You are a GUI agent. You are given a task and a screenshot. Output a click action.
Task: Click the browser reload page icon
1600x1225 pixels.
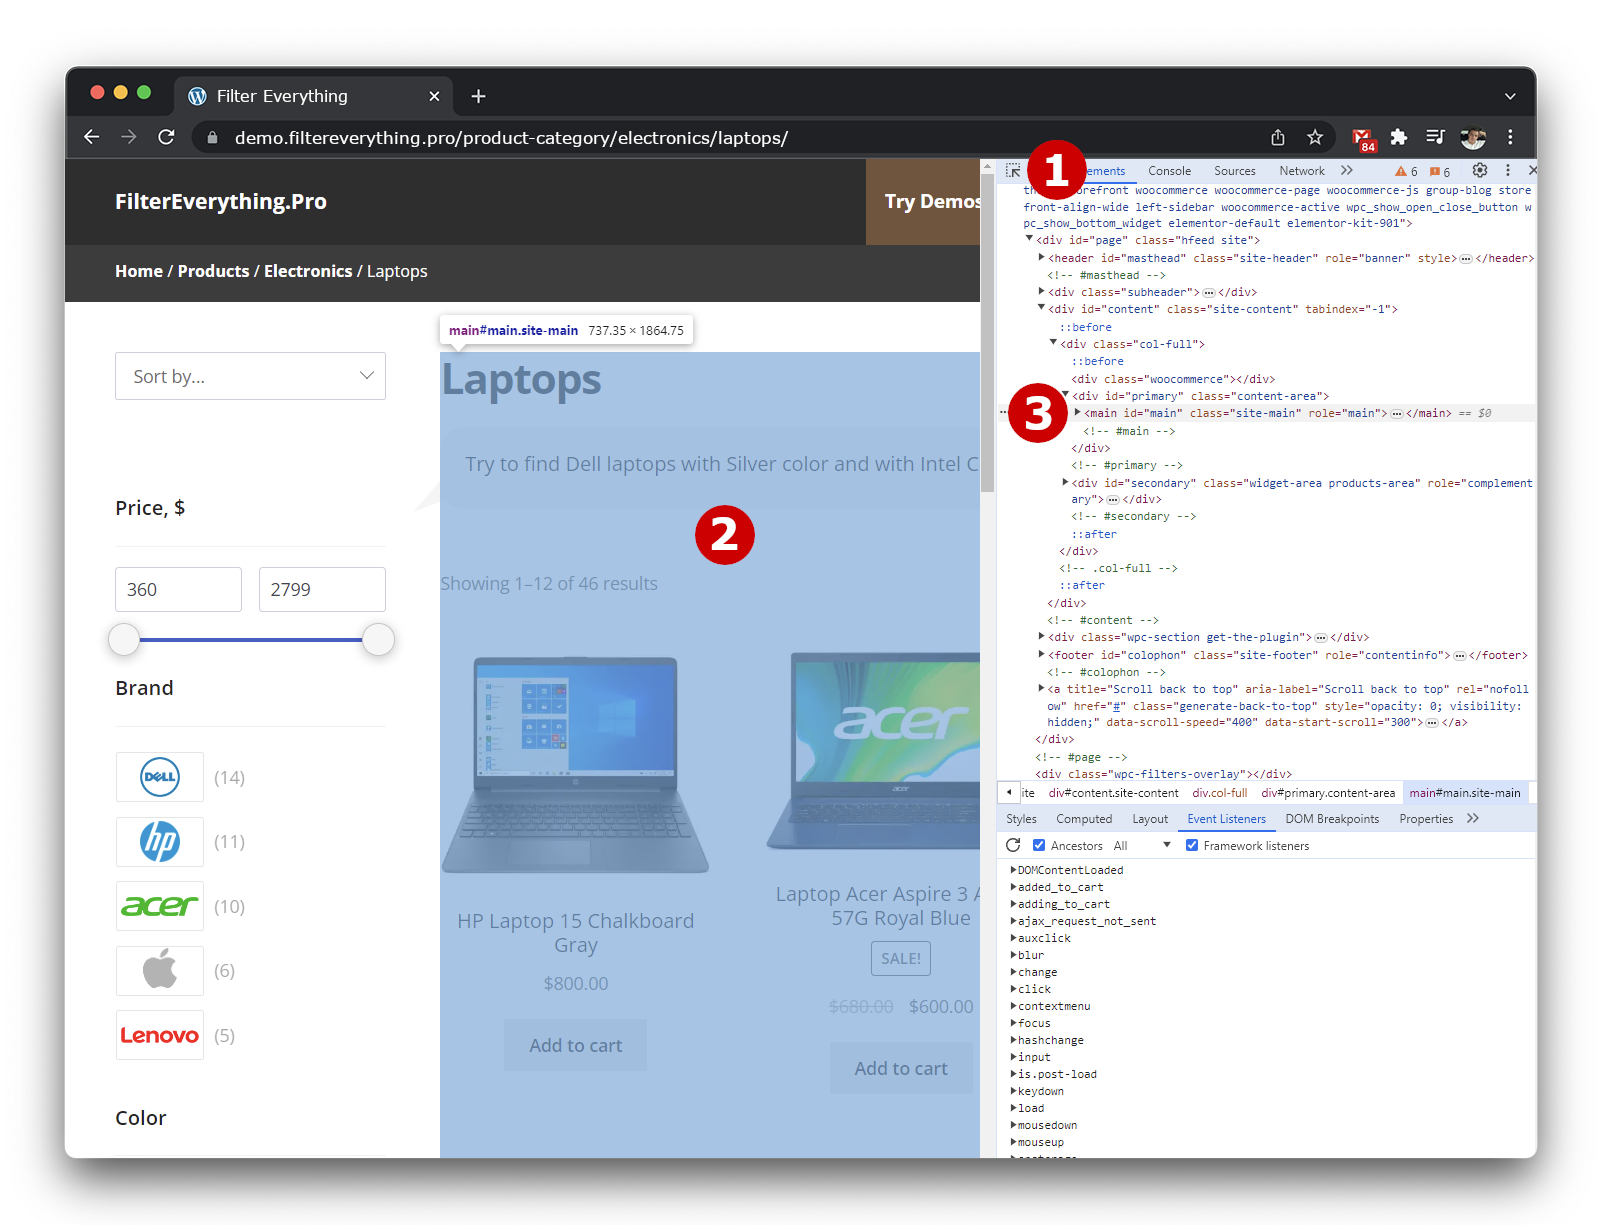[x=166, y=137]
